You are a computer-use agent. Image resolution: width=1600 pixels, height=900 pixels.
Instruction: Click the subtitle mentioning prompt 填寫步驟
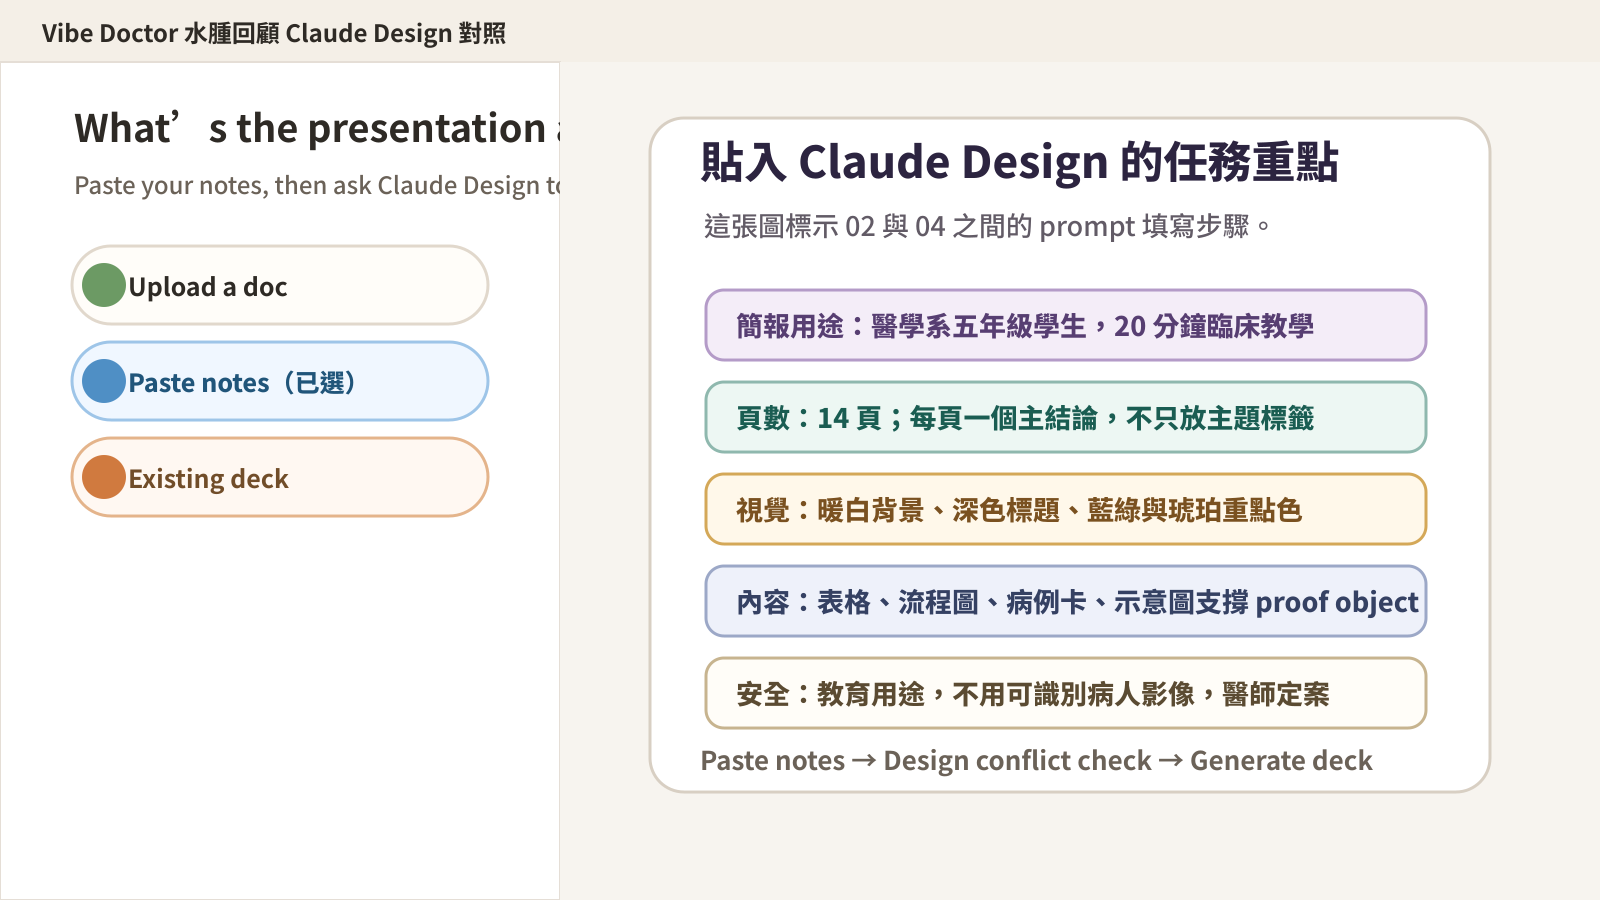coord(987,226)
